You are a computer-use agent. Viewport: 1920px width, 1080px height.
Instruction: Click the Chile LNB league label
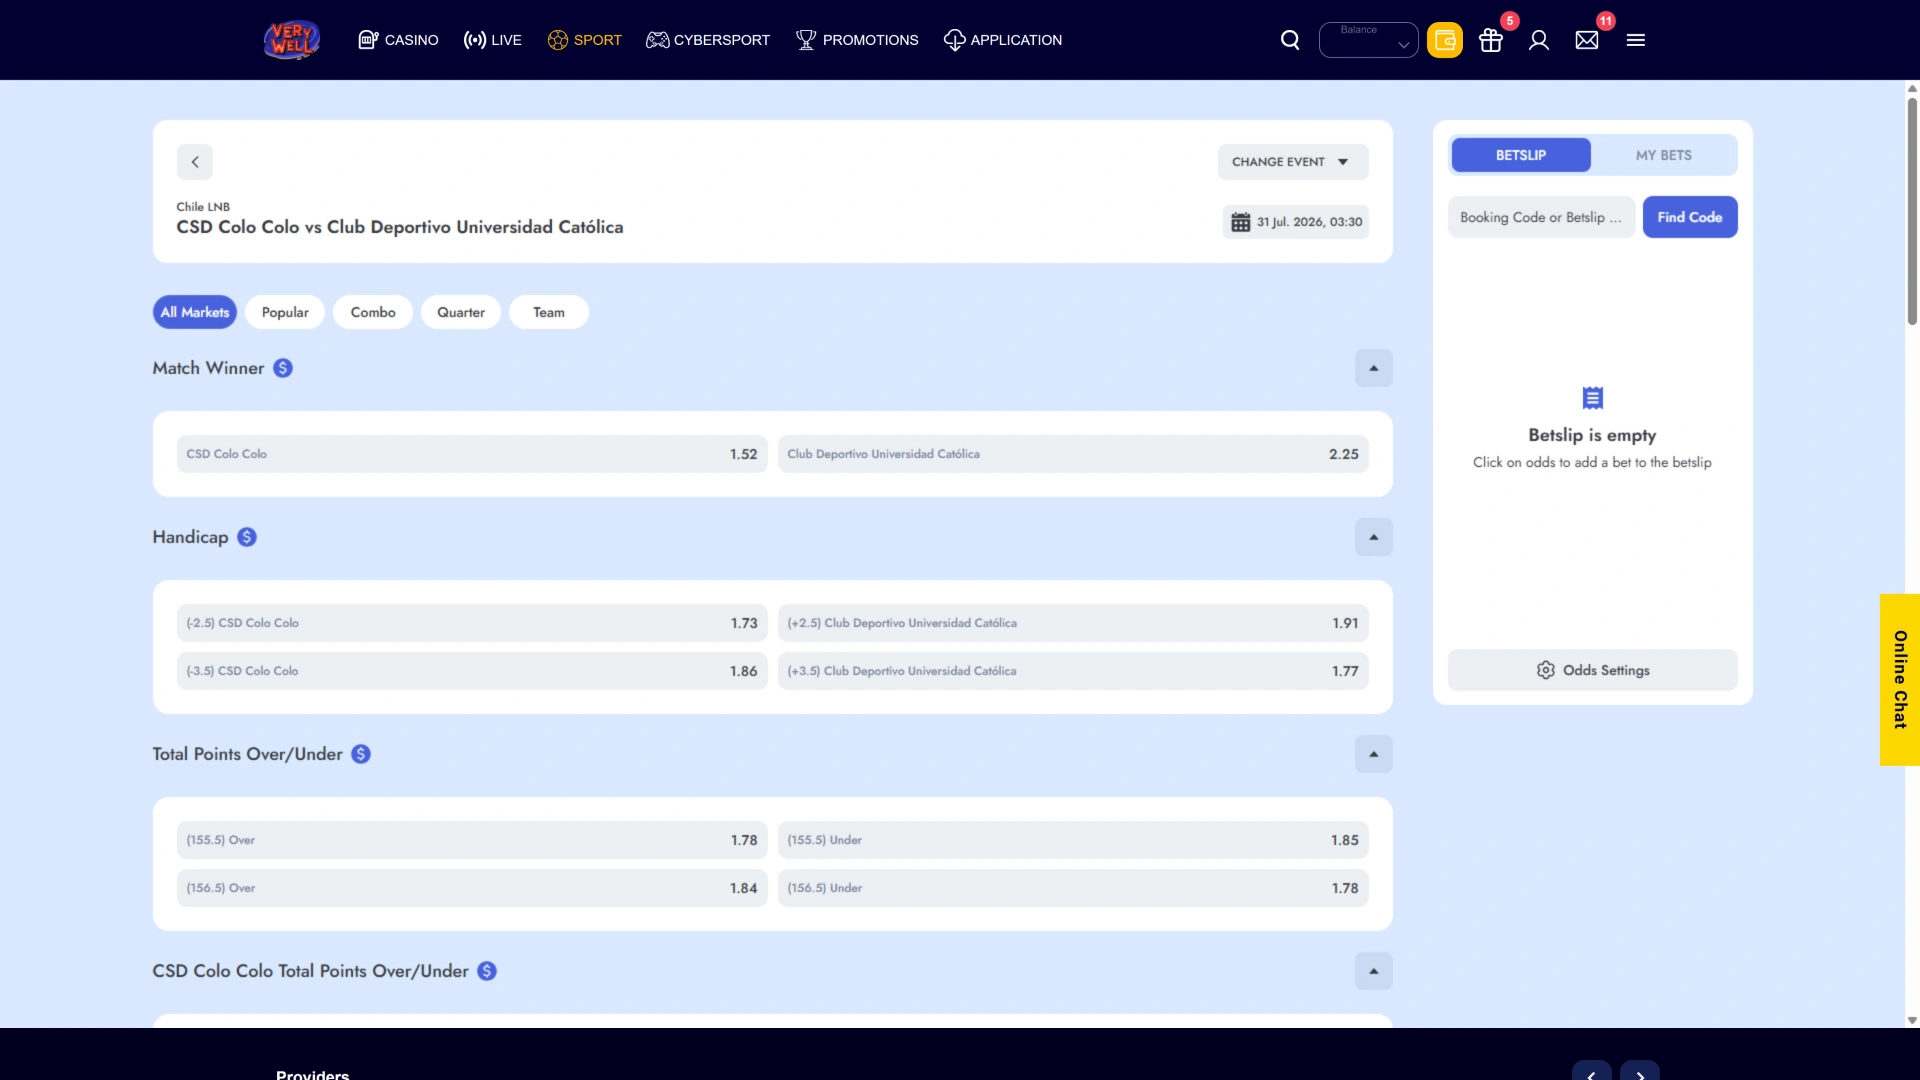click(203, 207)
